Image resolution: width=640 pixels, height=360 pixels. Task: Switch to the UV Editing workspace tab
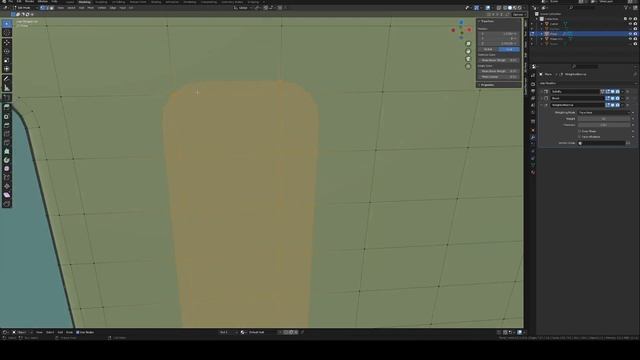tap(118, 2)
